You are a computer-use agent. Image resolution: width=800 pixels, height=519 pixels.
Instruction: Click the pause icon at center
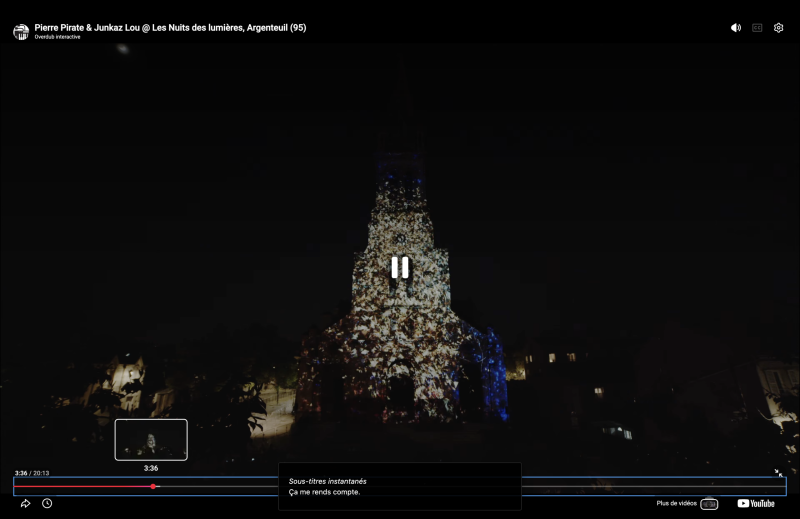tap(400, 267)
